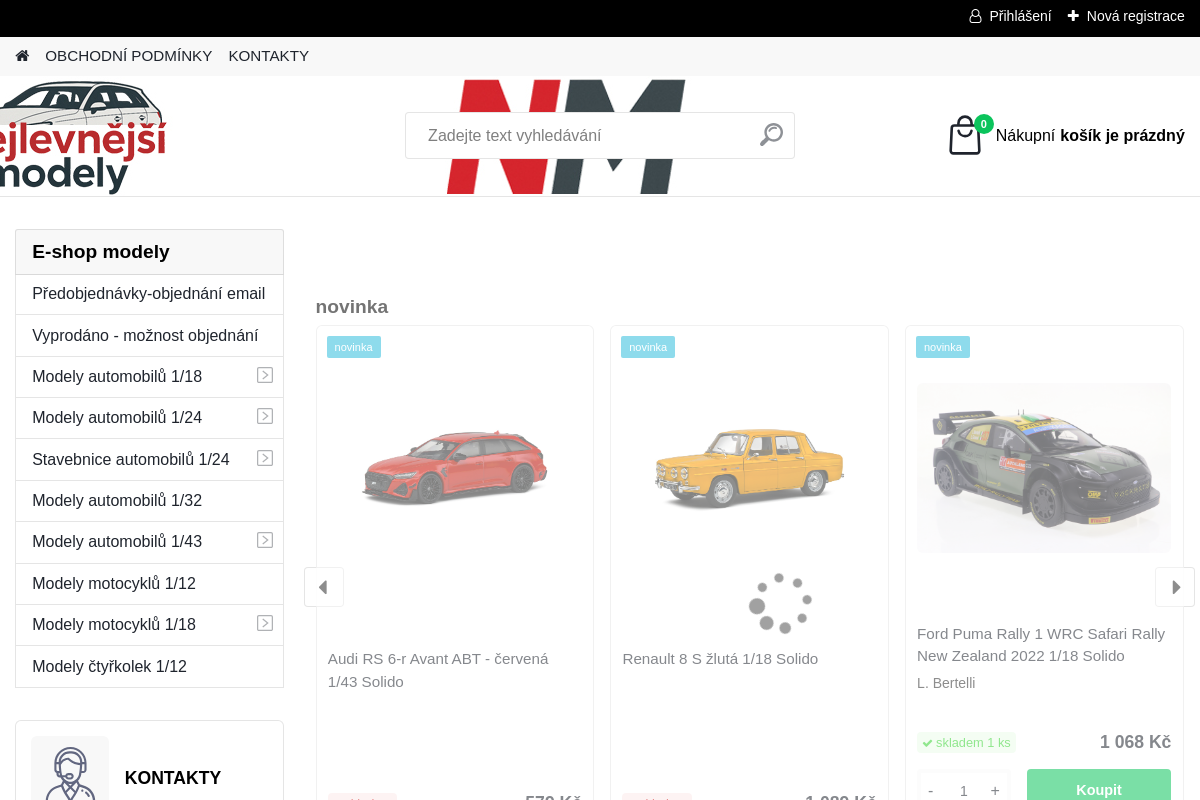
Task: Increase Ford Puma quantity with plus
Action: (995, 790)
